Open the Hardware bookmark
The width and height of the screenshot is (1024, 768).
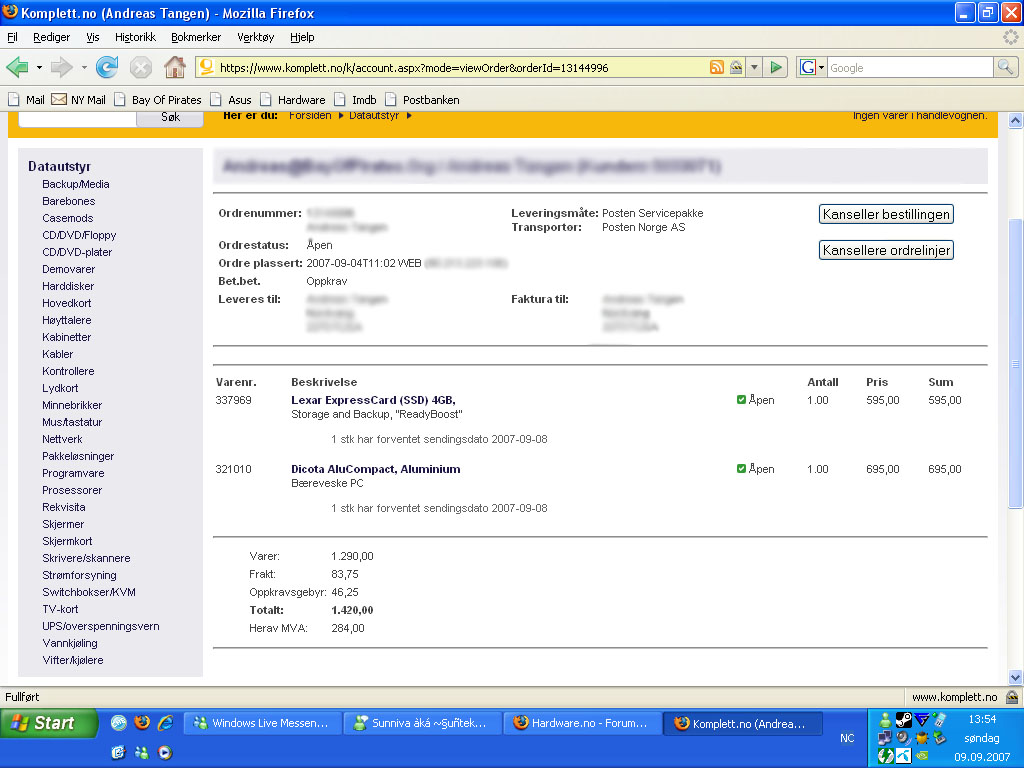click(293, 100)
